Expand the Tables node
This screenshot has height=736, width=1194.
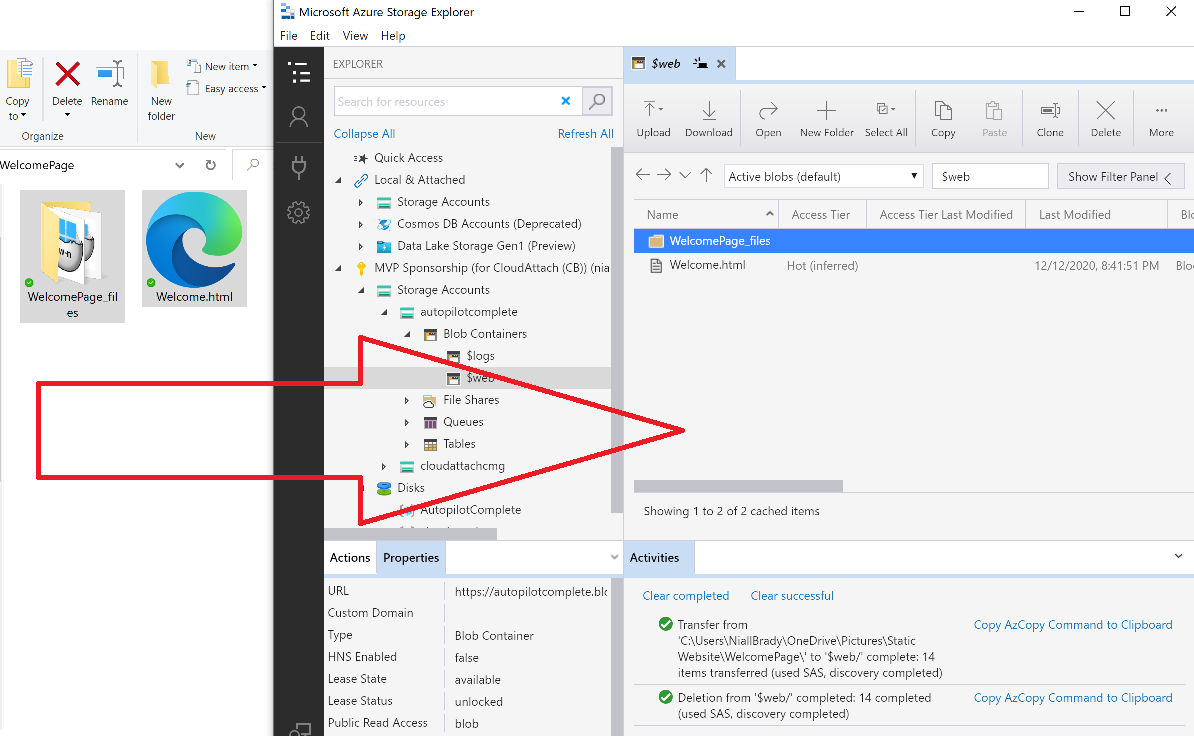pos(407,444)
